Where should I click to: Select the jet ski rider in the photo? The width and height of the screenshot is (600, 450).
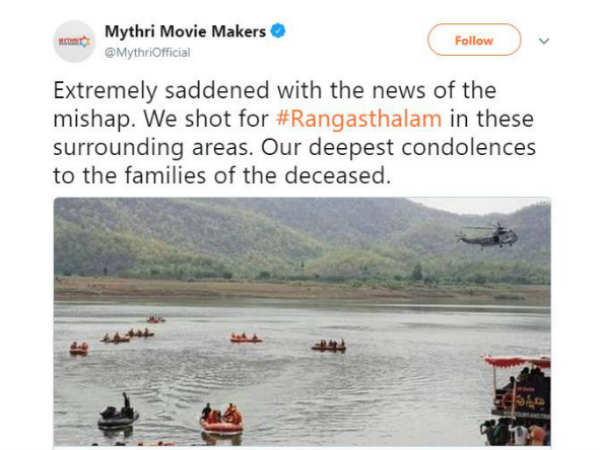pos(118,412)
